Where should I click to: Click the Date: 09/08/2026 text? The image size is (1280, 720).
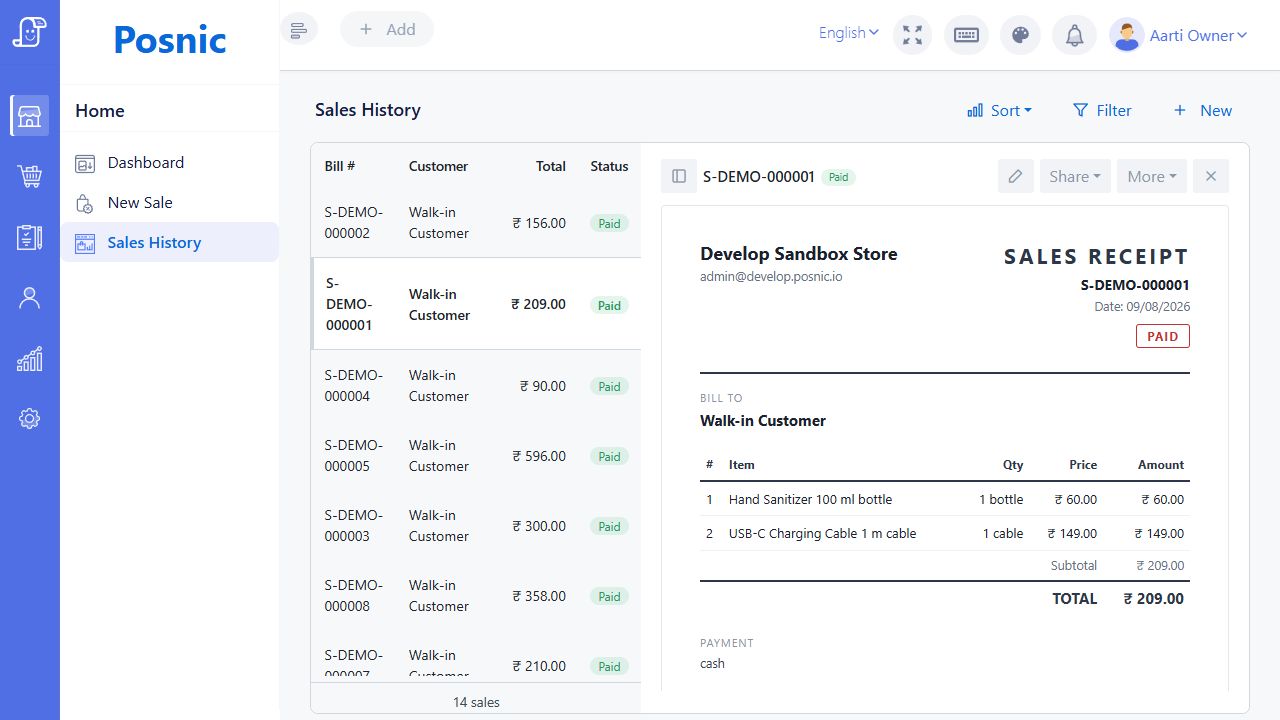1142,307
